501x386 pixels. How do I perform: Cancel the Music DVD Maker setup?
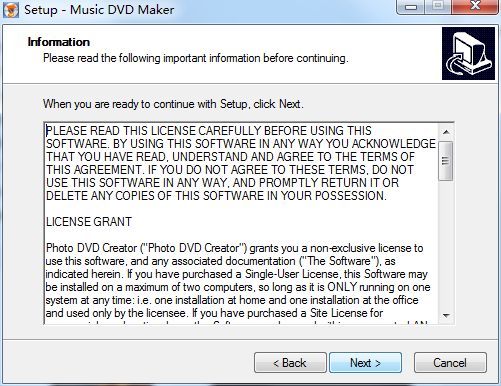pos(450,363)
